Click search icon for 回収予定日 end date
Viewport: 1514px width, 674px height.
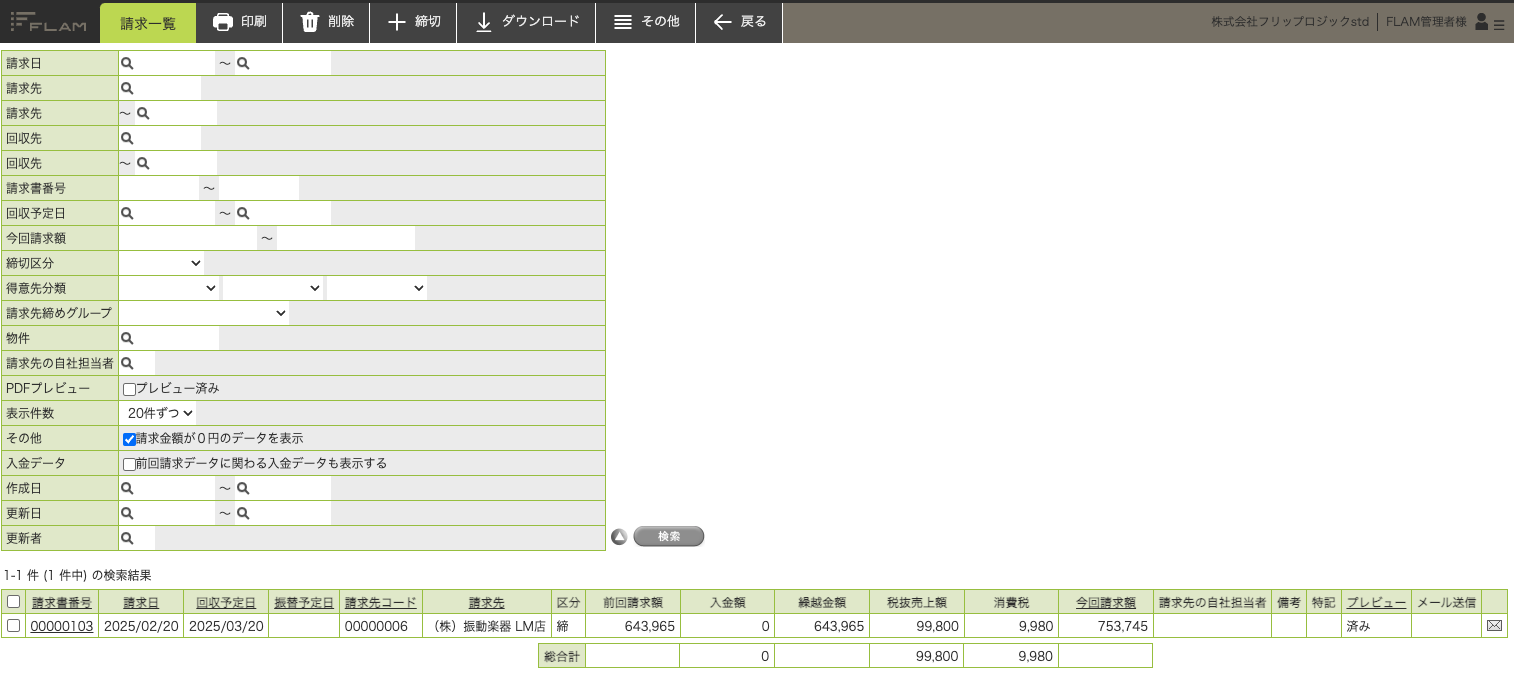click(x=243, y=213)
